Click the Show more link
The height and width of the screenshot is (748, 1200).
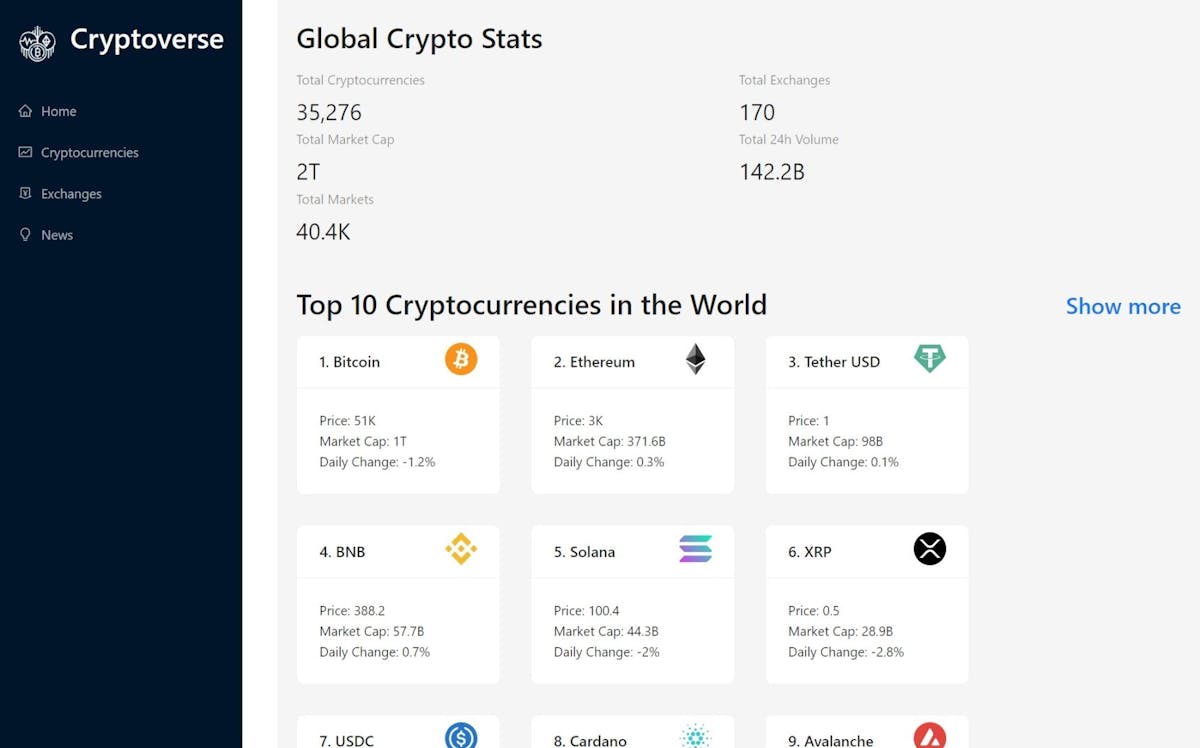point(1122,306)
